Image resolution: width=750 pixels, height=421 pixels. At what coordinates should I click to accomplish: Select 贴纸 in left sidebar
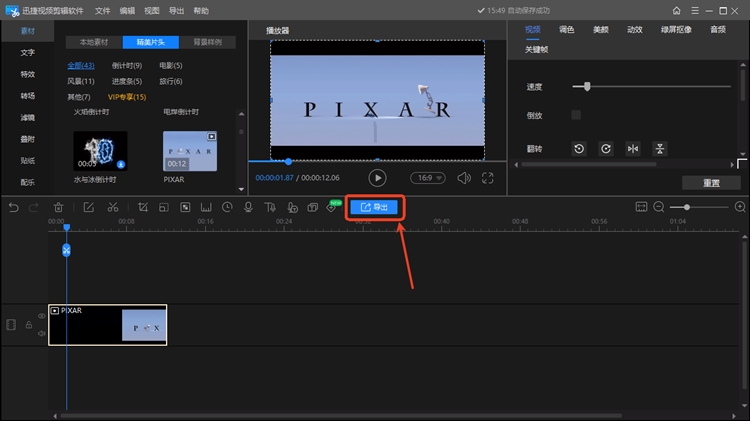point(28,160)
